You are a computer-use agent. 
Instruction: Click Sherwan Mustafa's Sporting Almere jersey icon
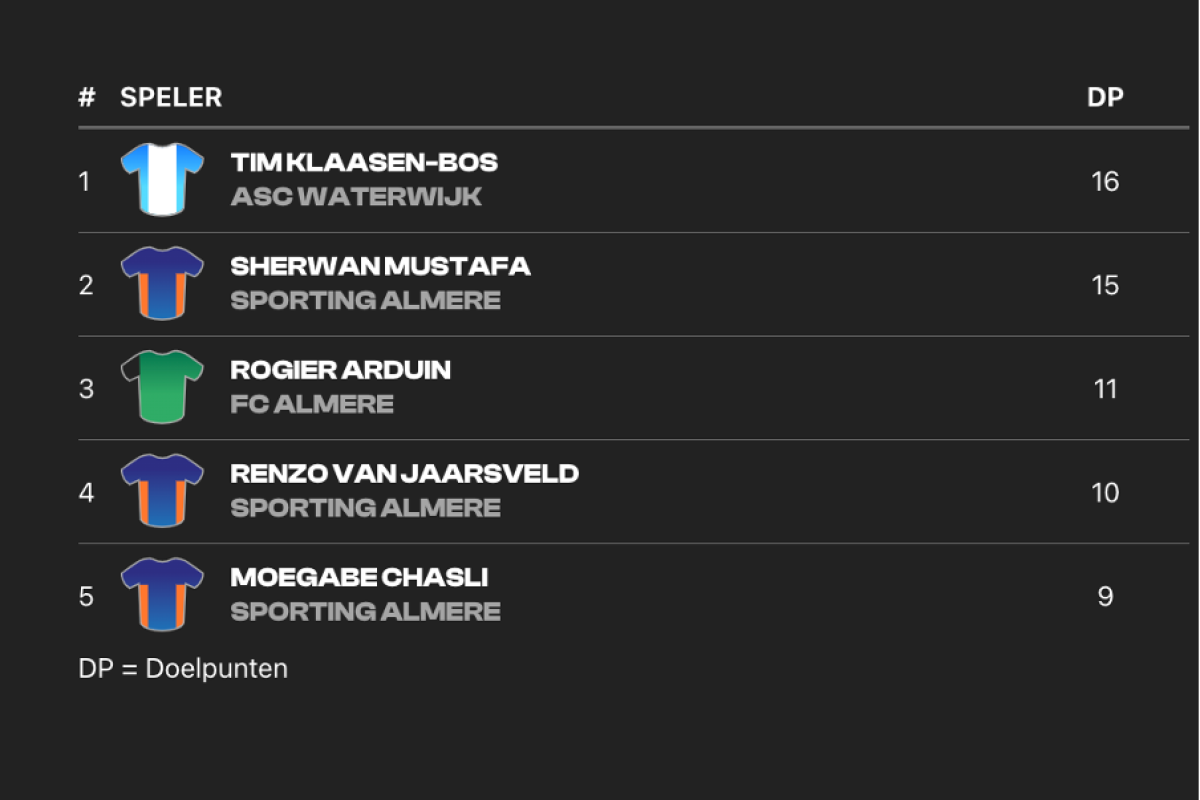point(162,284)
